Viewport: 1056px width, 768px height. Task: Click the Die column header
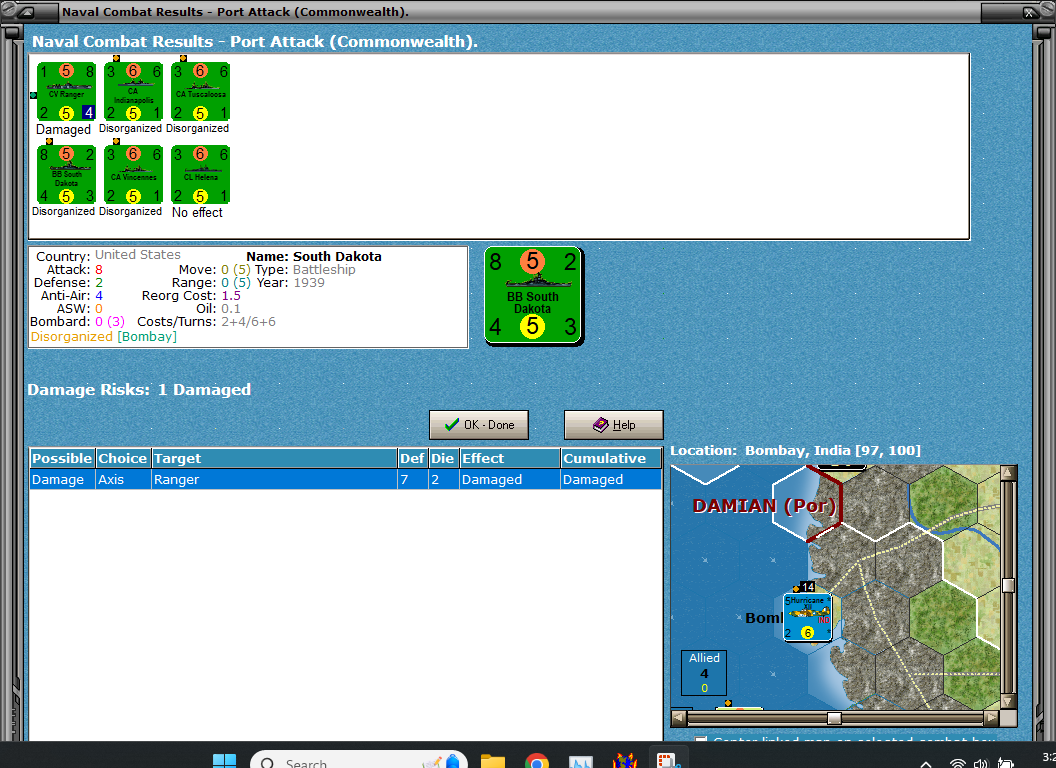click(442, 458)
